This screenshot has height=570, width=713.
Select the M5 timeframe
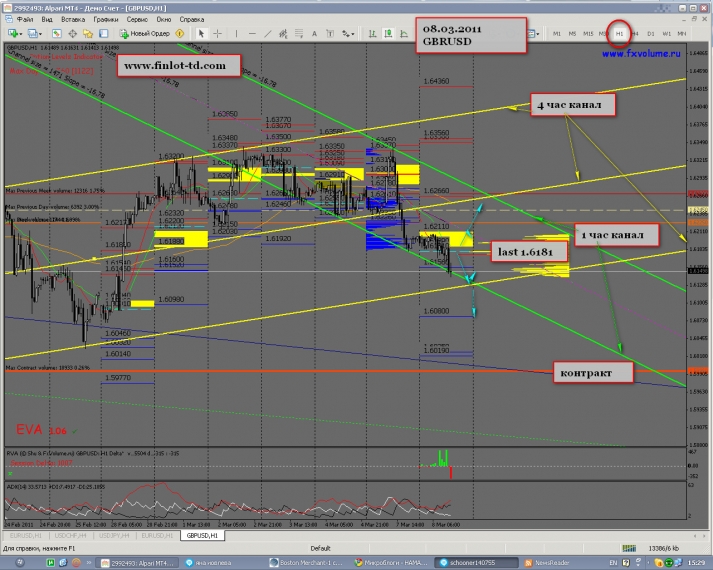(572, 34)
